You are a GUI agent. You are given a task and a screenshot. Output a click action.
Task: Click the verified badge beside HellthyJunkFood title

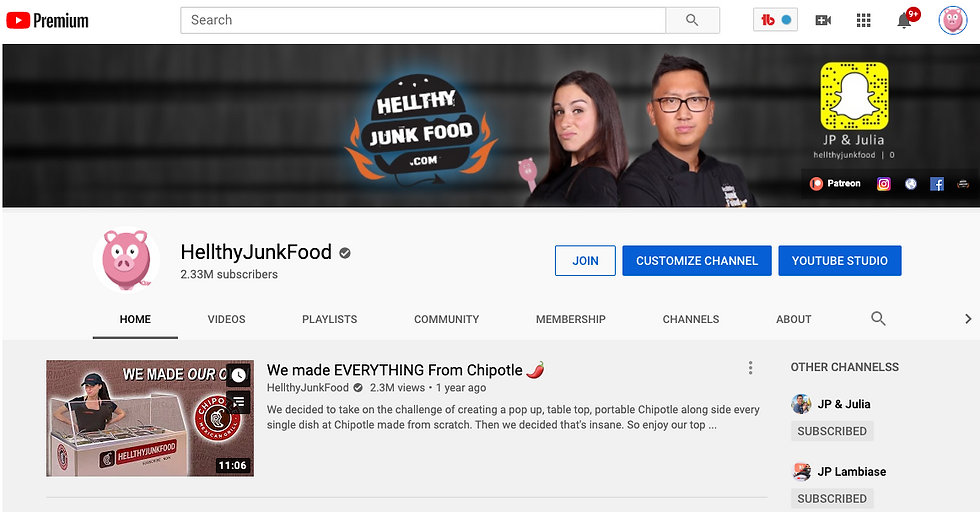click(345, 253)
